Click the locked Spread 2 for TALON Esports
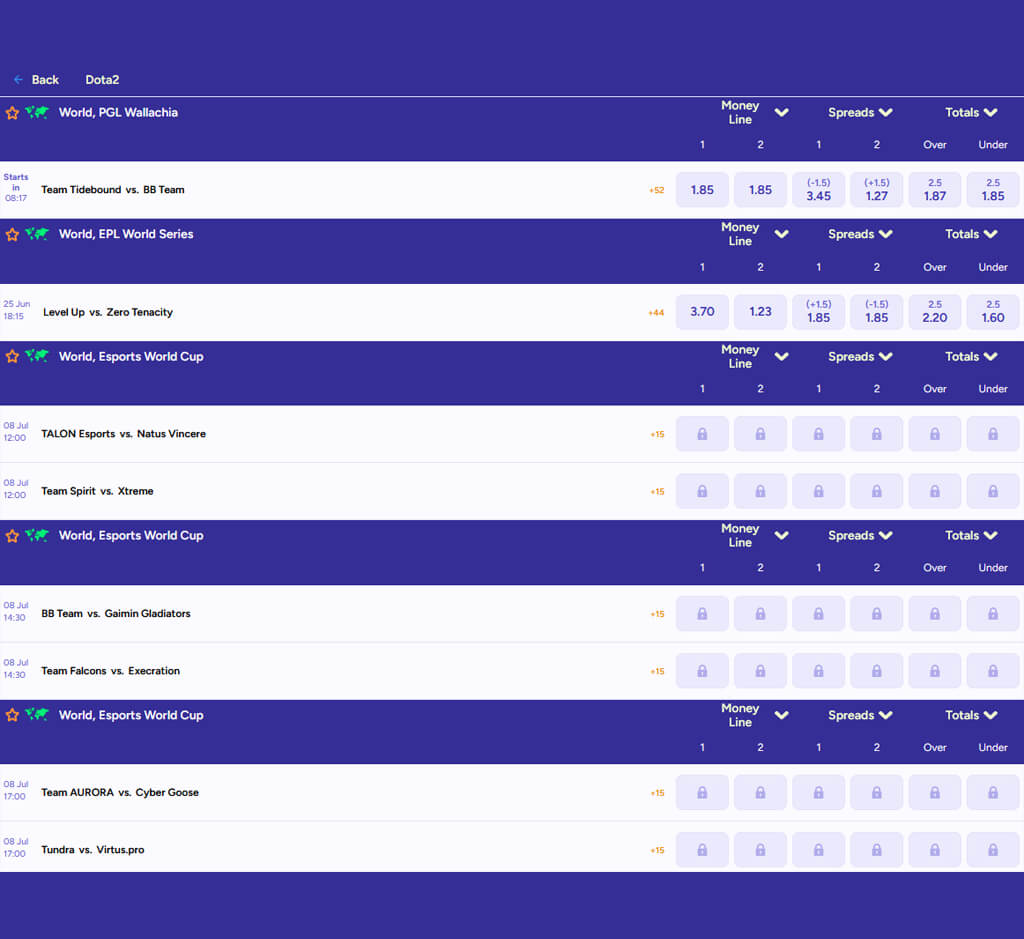This screenshot has width=1024, height=939. click(x=876, y=434)
